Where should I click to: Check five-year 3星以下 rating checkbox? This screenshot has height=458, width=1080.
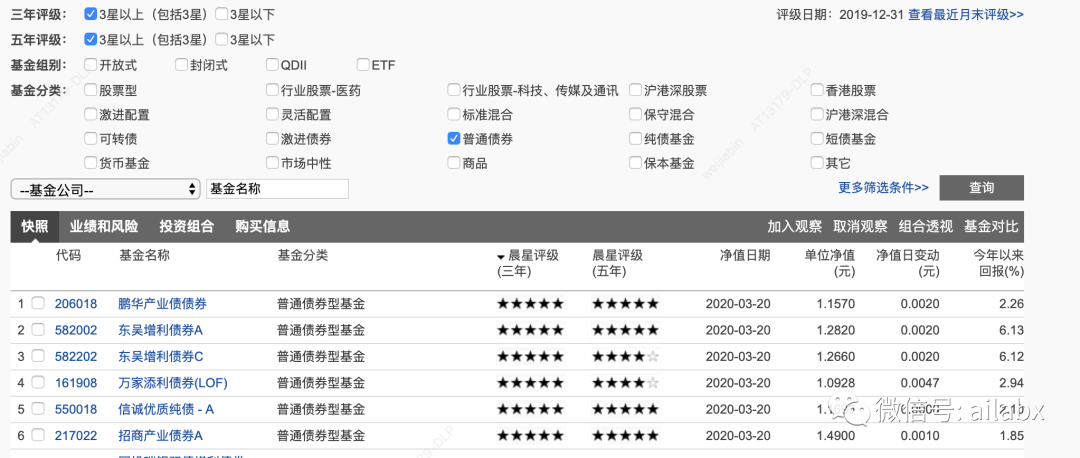pyautogui.click(x=221, y=39)
